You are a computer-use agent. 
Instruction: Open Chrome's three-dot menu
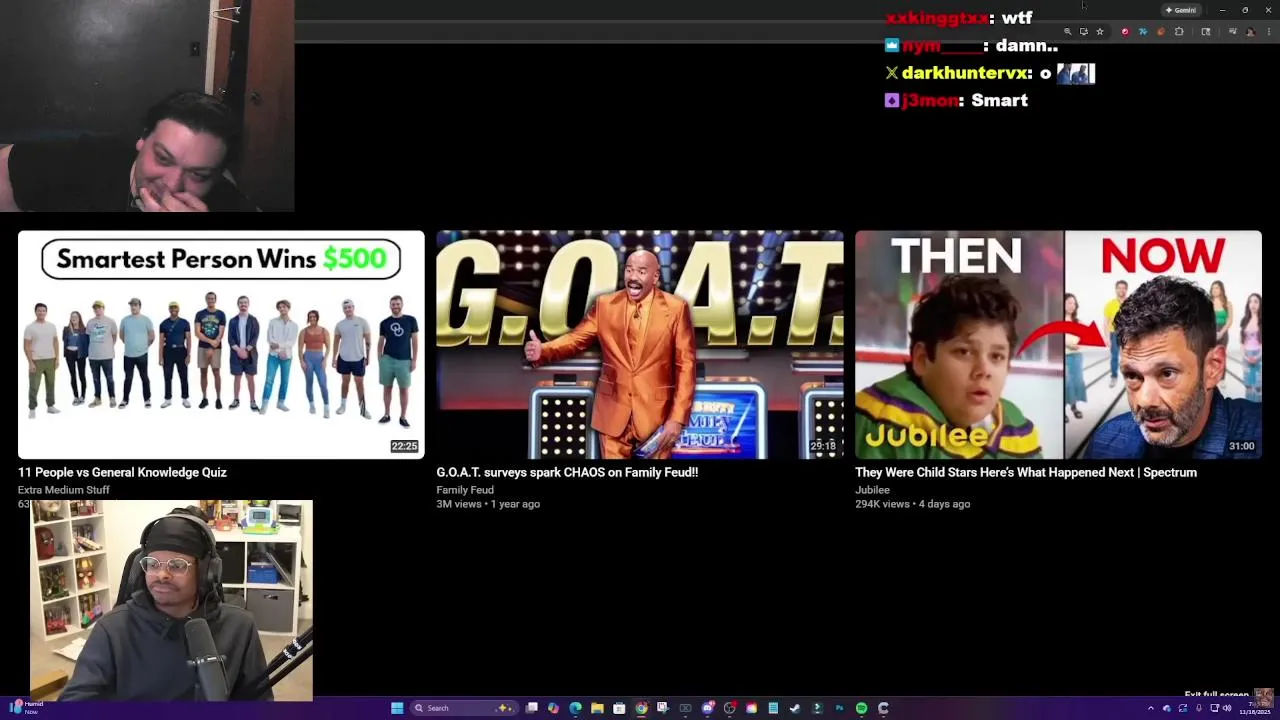tap(1269, 32)
